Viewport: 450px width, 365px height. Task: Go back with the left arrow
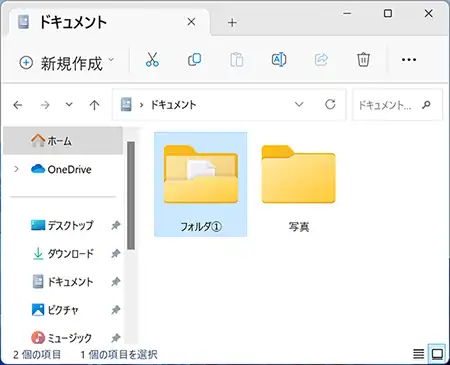click(18, 105)
